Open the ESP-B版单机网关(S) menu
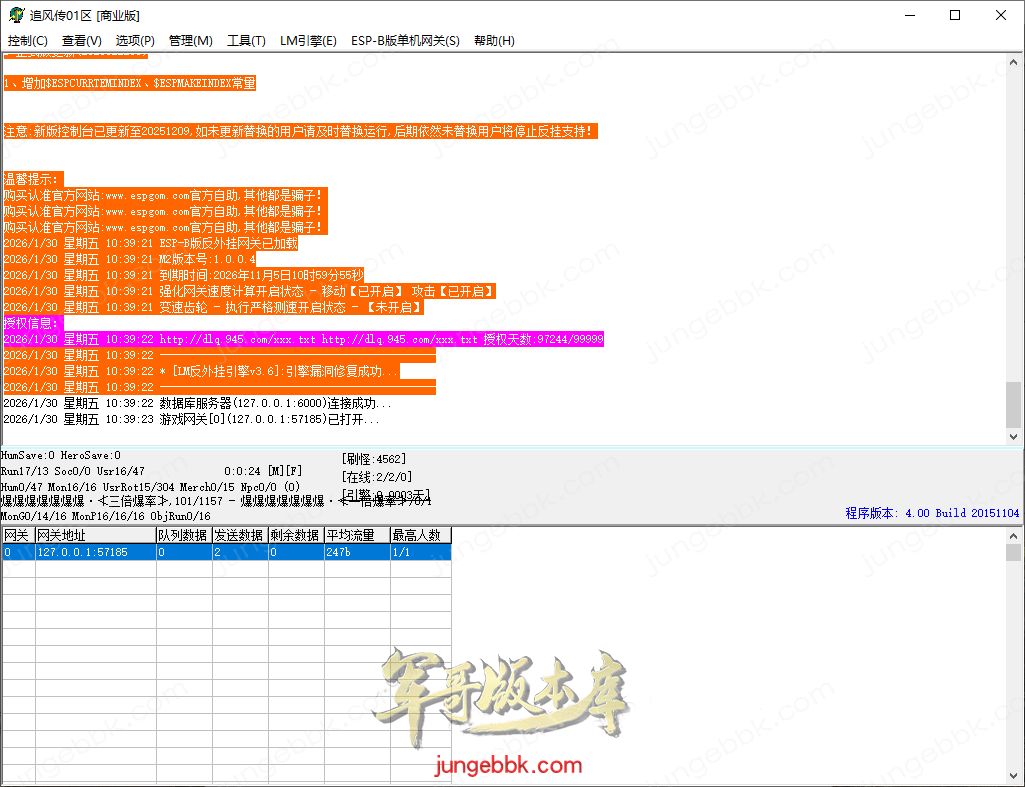Screen dimensions: 1025x787 [x=405, y=41]
